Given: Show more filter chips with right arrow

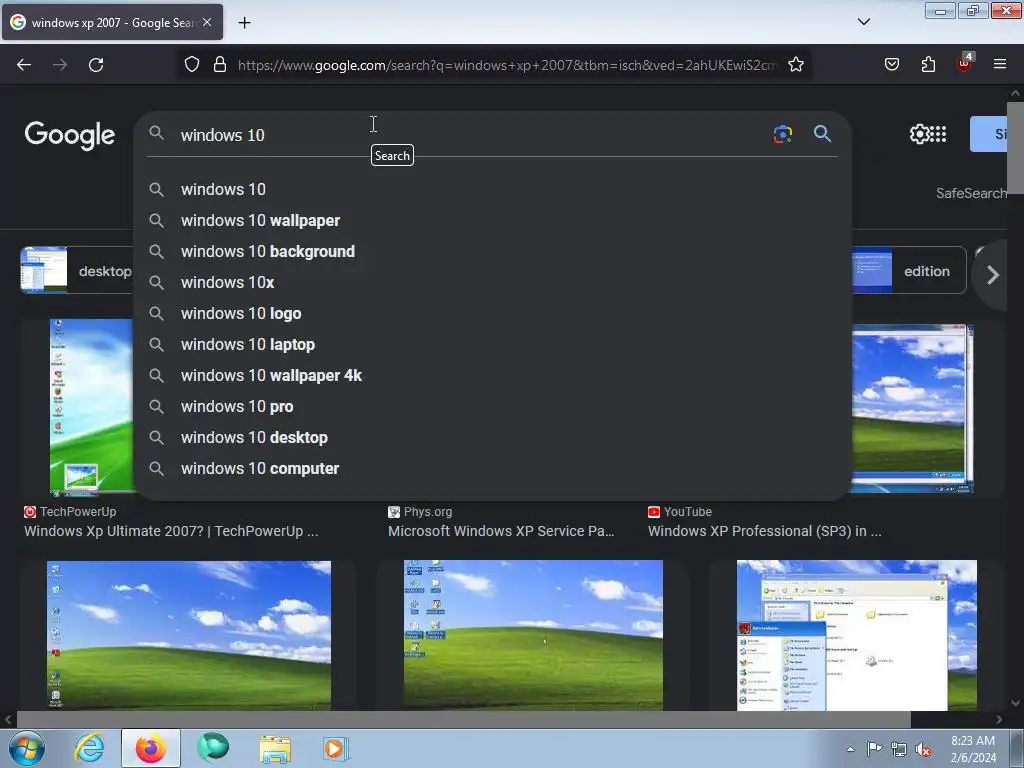Looking at the screenshot, I should point(993,275).
